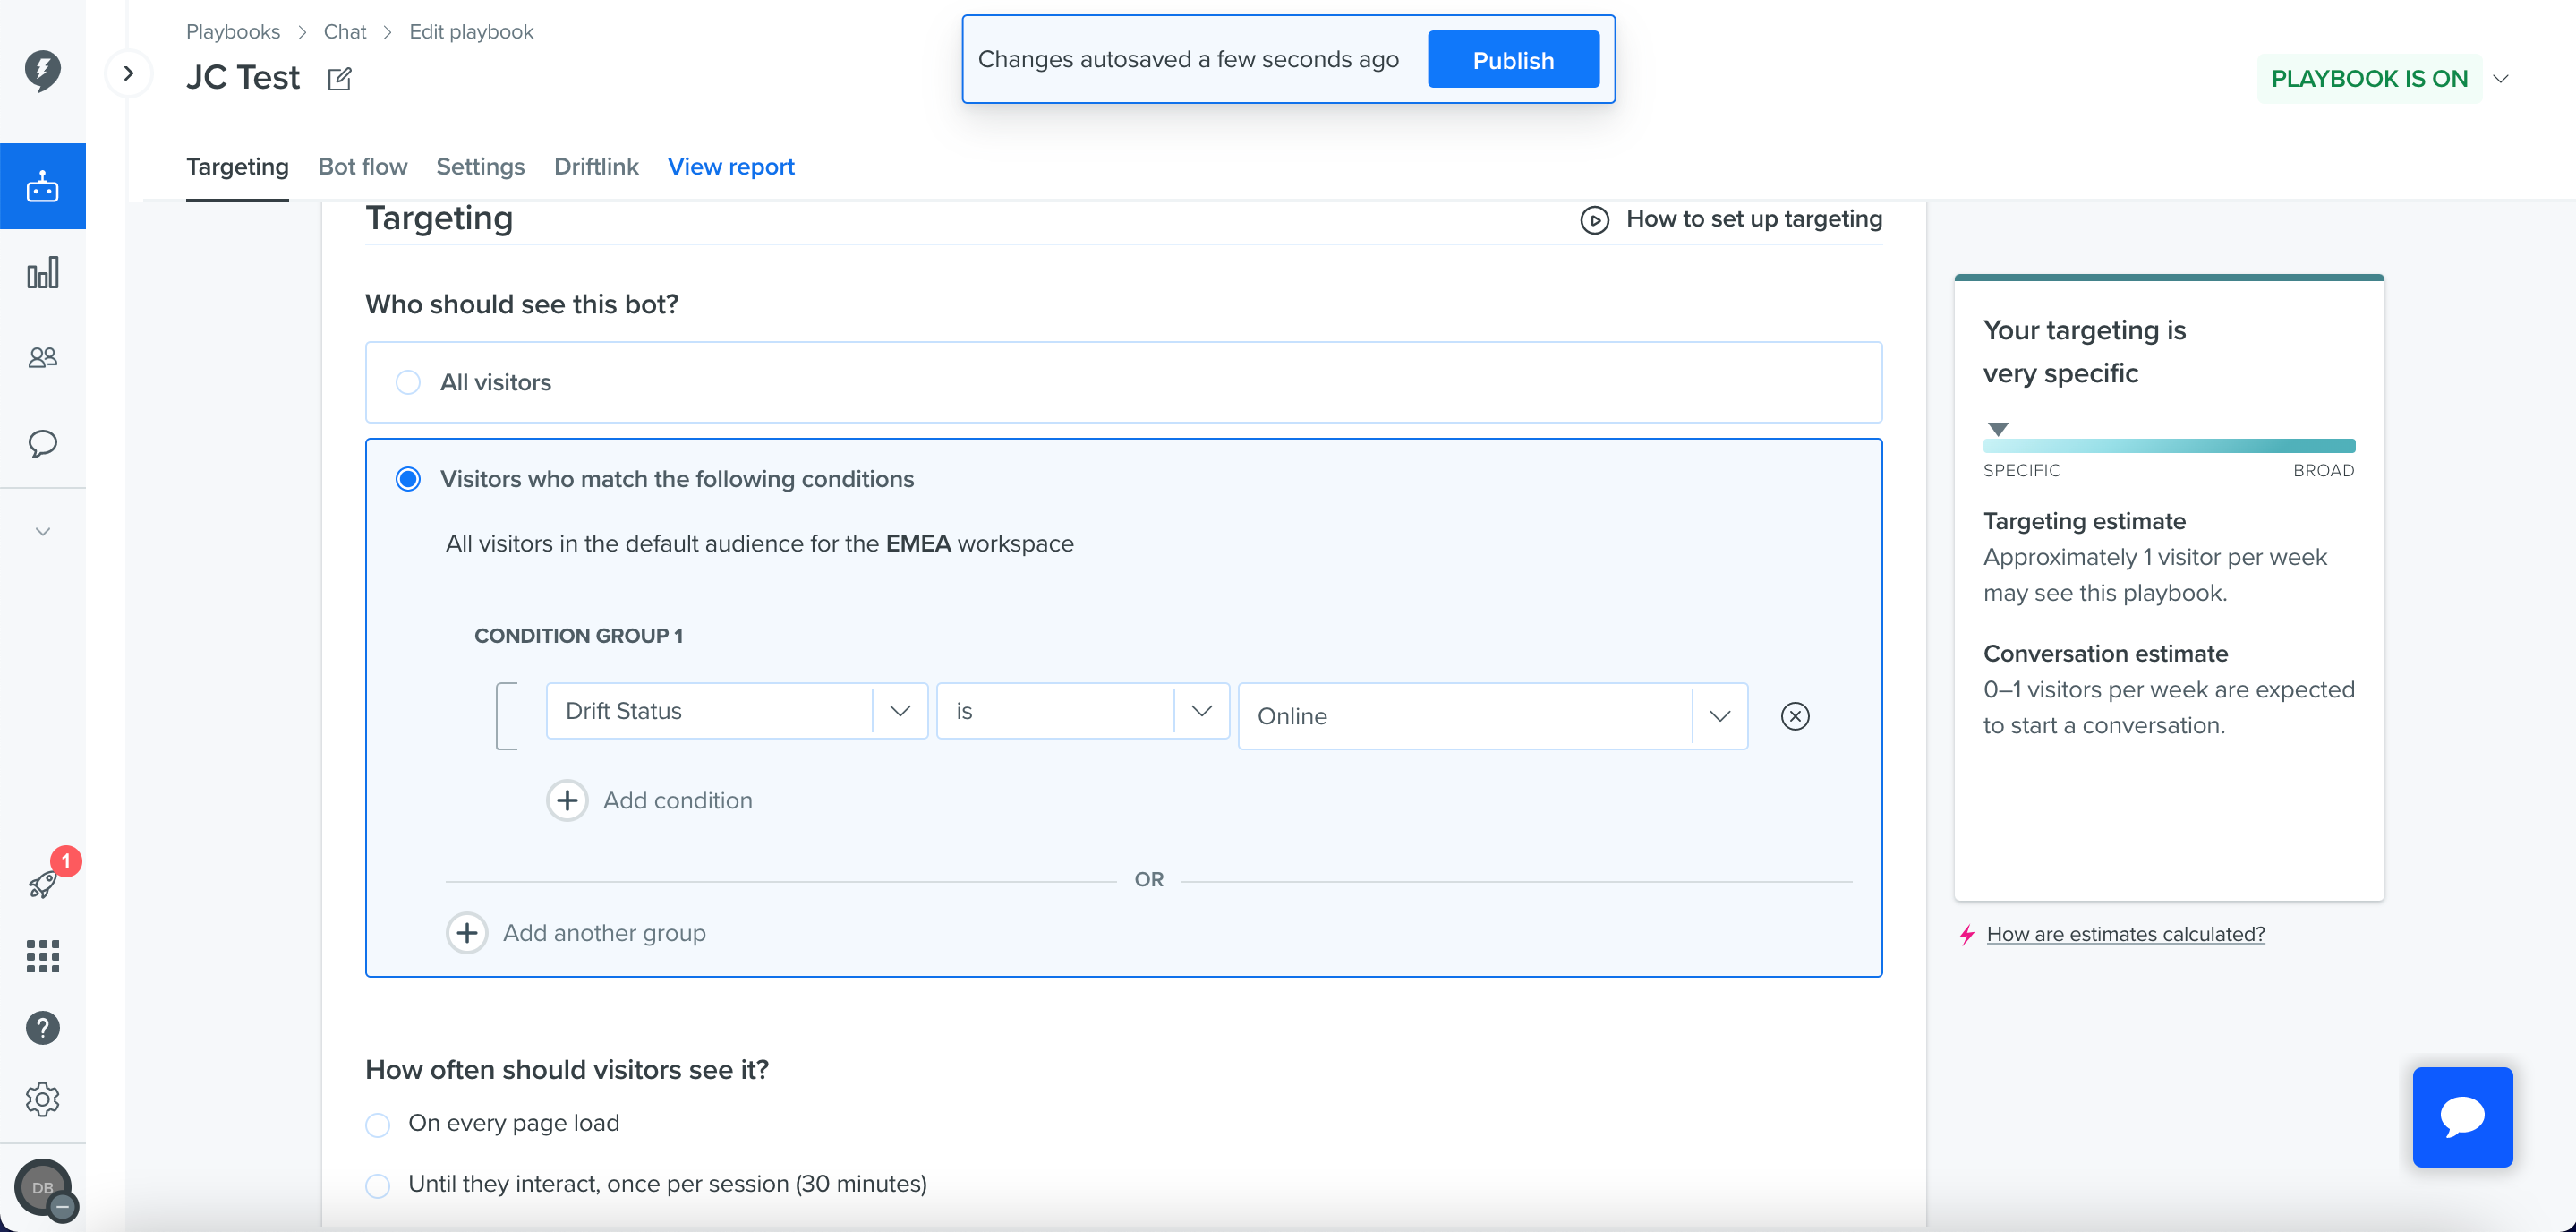Open How are estimates calculated link
Image resolution: width=2576 pixels, height=1232 pixels.
point(2125,933)
